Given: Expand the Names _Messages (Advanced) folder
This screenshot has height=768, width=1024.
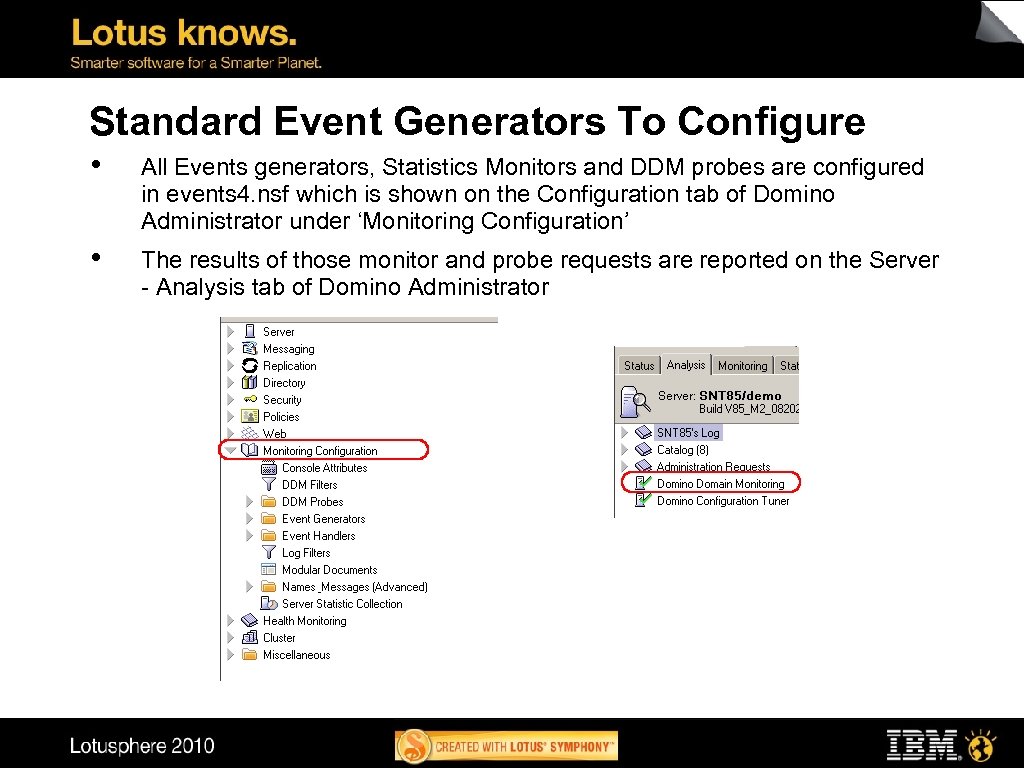Looking at the screenshot, I should point(247,586).
